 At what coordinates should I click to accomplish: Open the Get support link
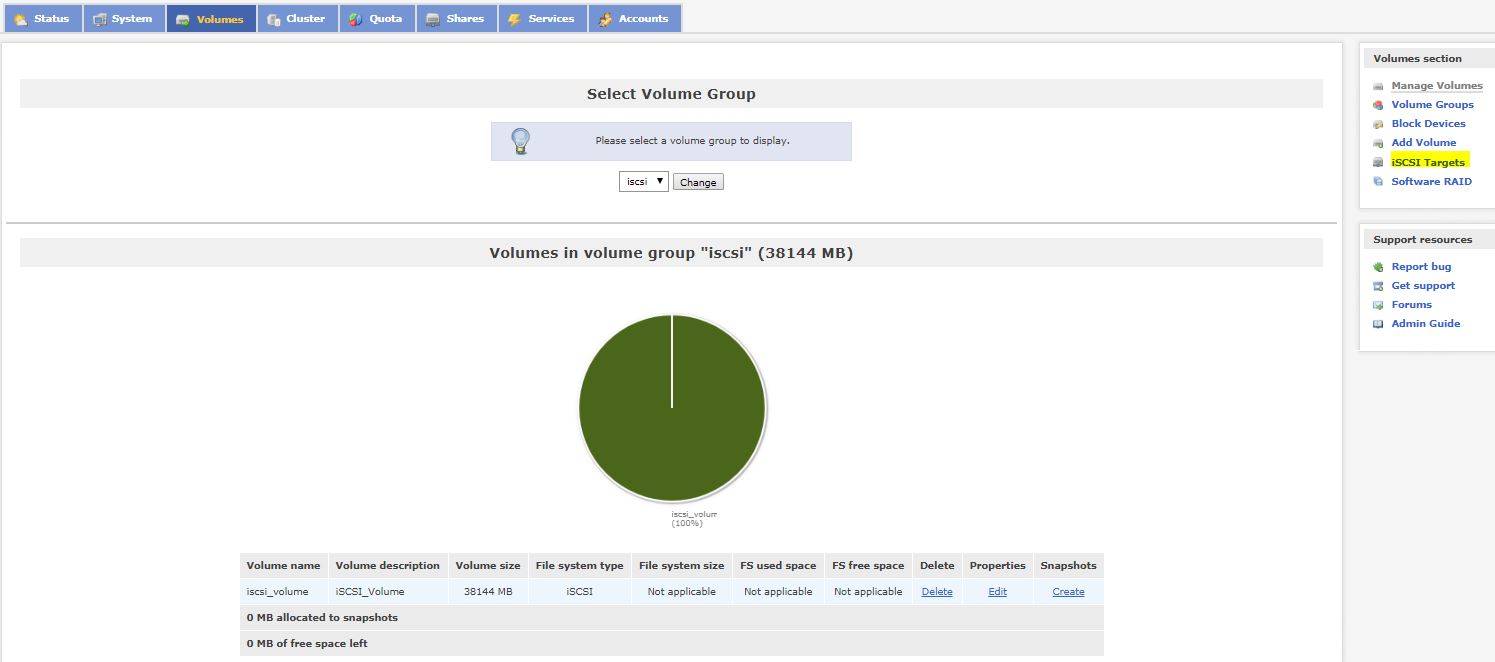(x=1423, y=286)
